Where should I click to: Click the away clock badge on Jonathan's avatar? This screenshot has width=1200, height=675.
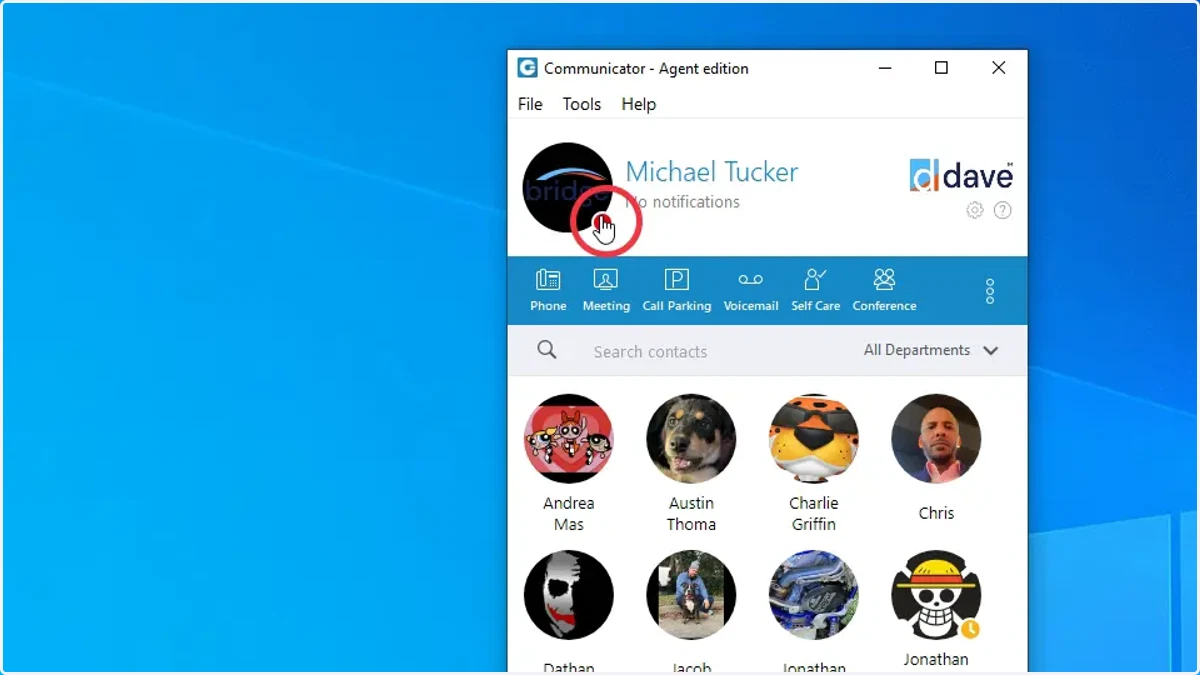click(x=970, y=629)
